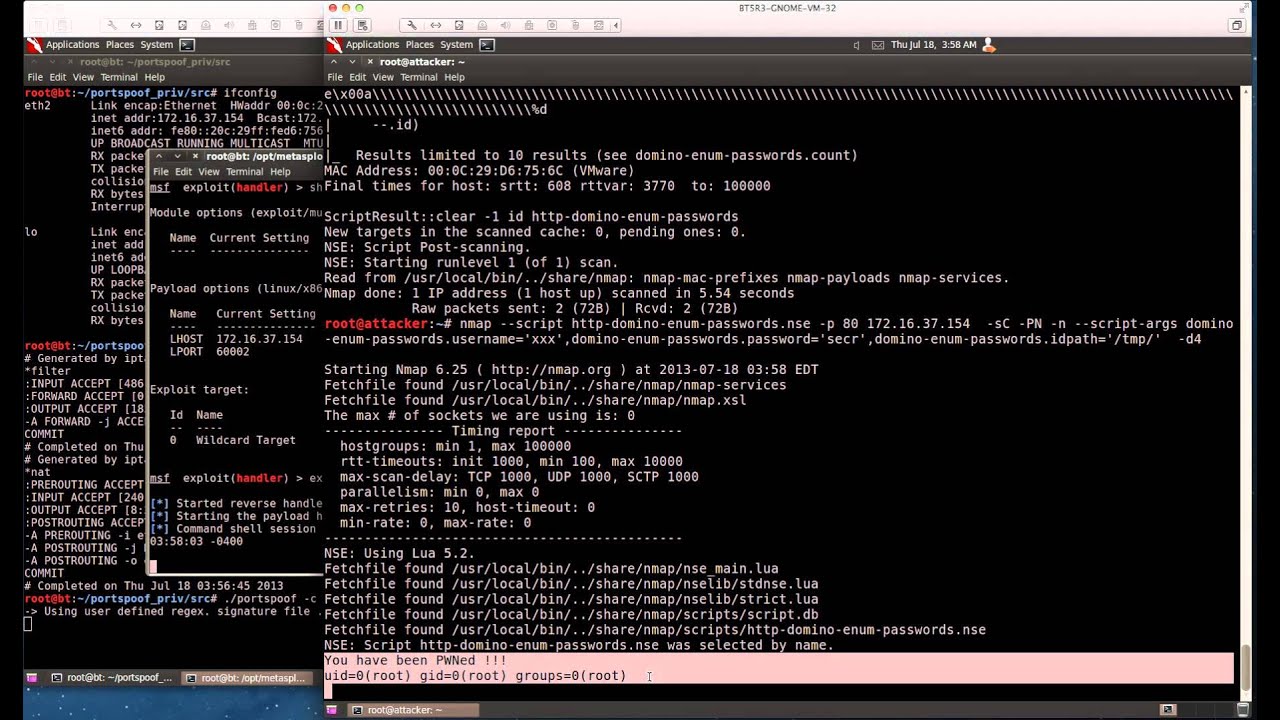Open System menu in attacker VM panel

coord(456,45)
